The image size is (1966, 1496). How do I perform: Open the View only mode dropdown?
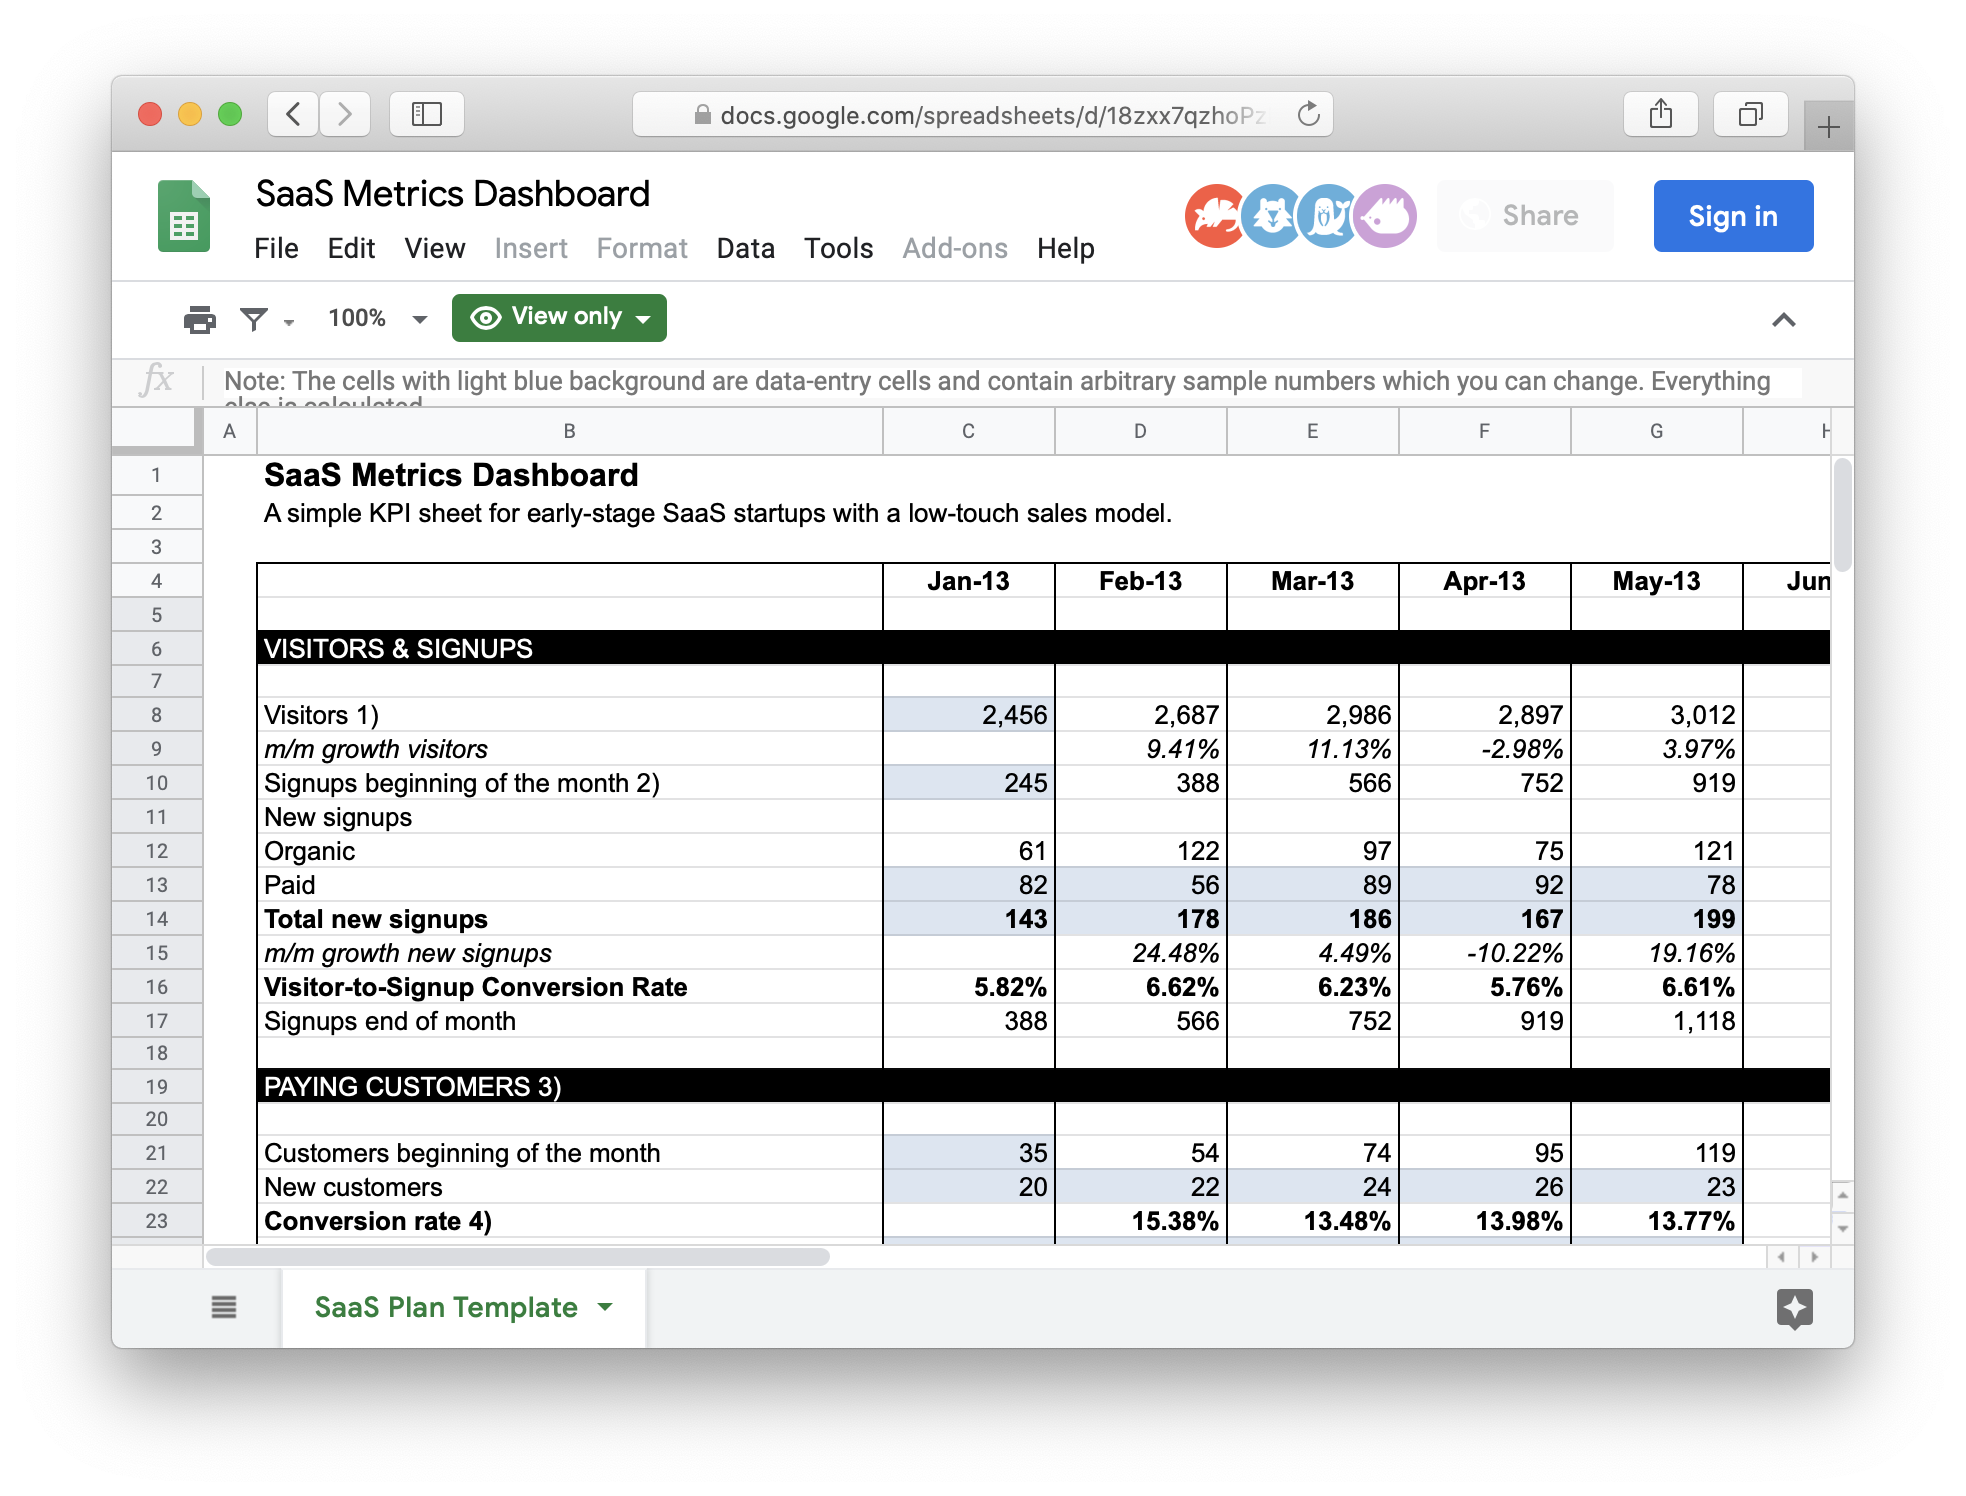pyautogui.click(x=559, y=318)
